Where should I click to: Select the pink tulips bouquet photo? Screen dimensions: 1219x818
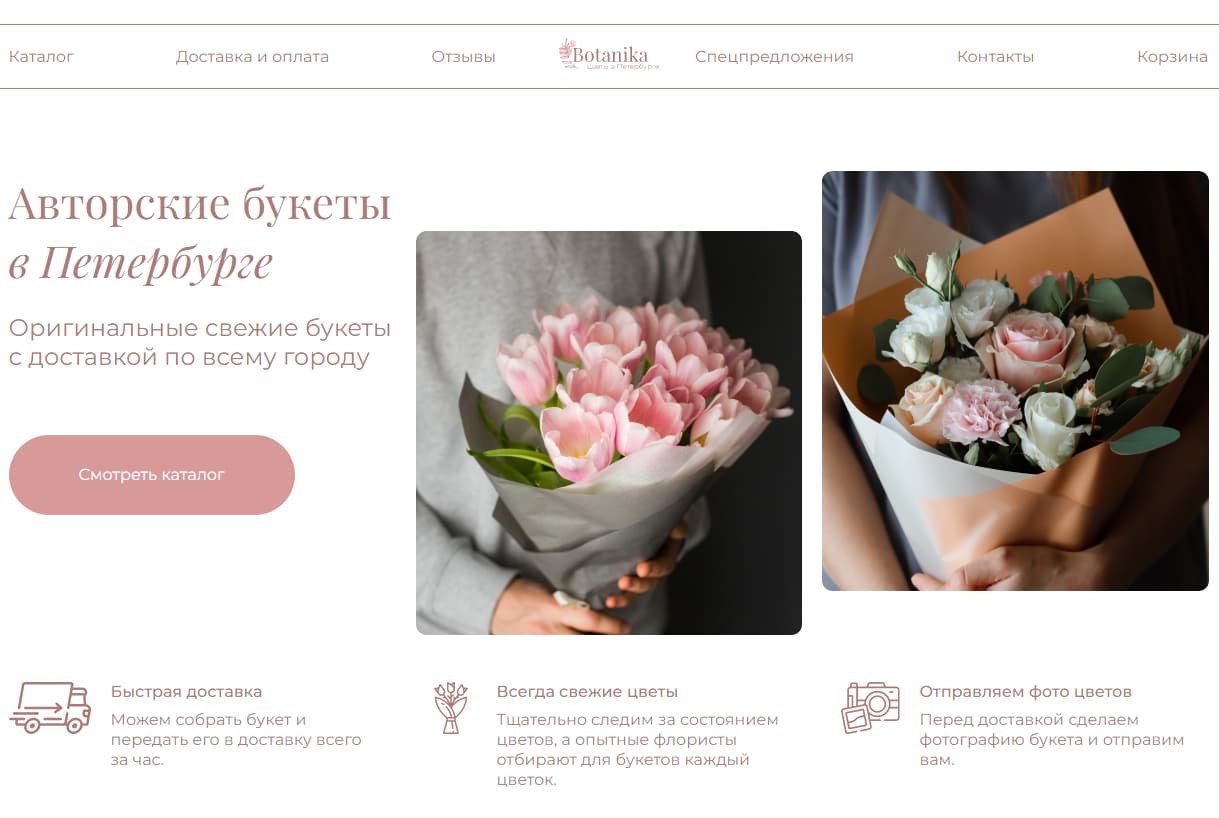(x=609, y=433)
